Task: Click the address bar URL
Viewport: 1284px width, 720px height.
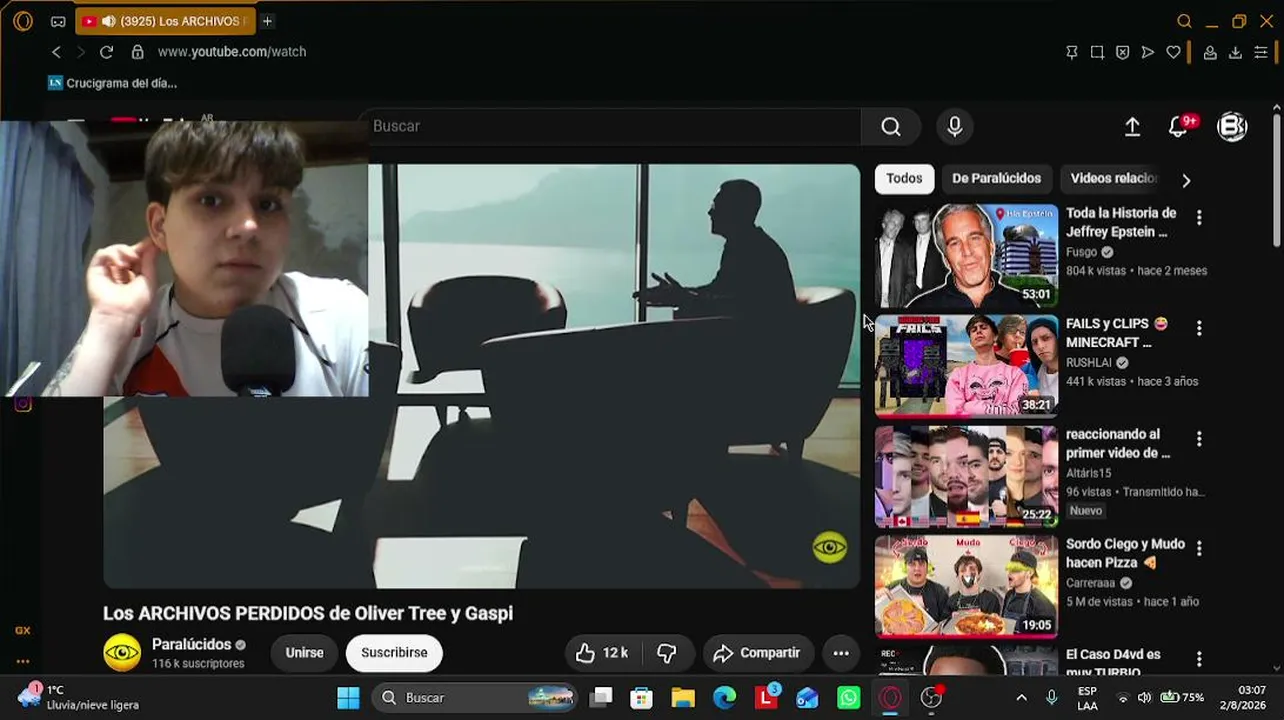Action: [232, 52]
